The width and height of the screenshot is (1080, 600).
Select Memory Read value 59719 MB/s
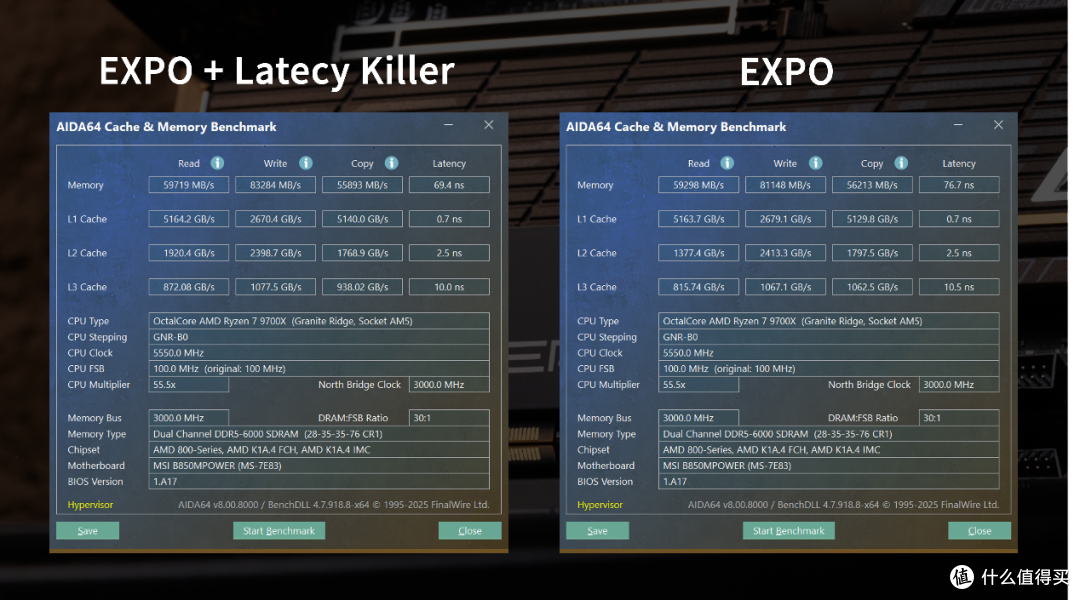tap(189, 185)
